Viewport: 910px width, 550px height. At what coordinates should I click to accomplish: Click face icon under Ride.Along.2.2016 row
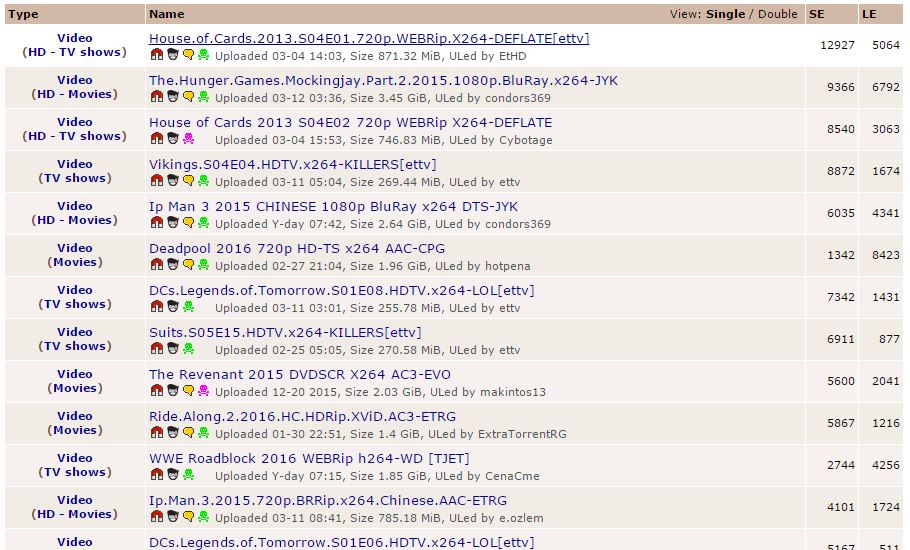point(172,432)
